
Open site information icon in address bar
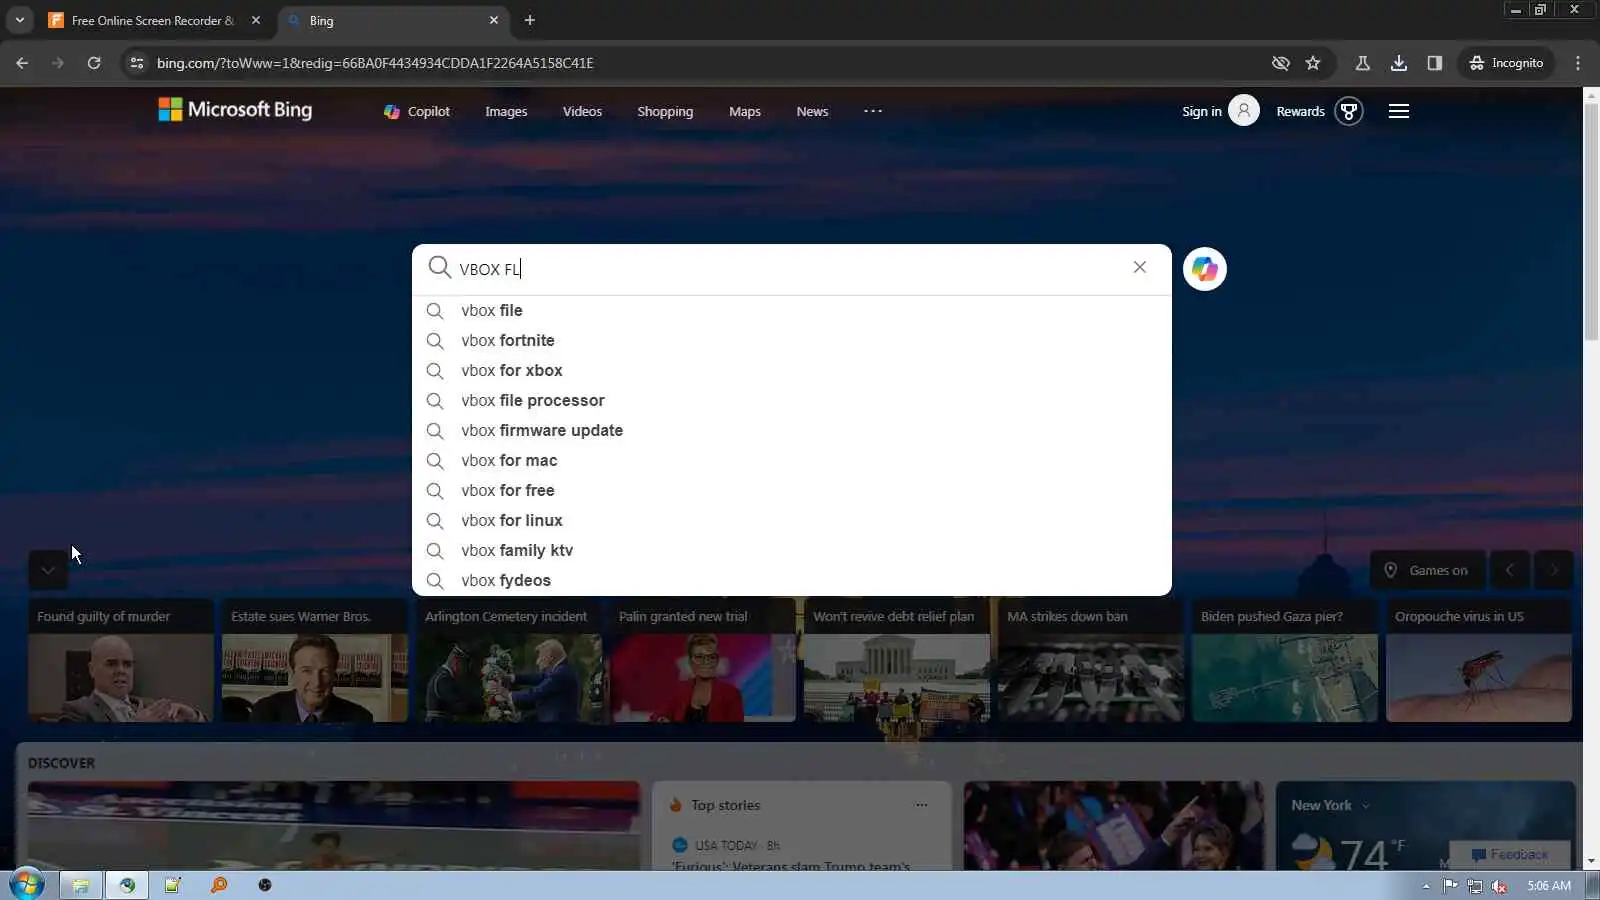[x=137, y=63]
